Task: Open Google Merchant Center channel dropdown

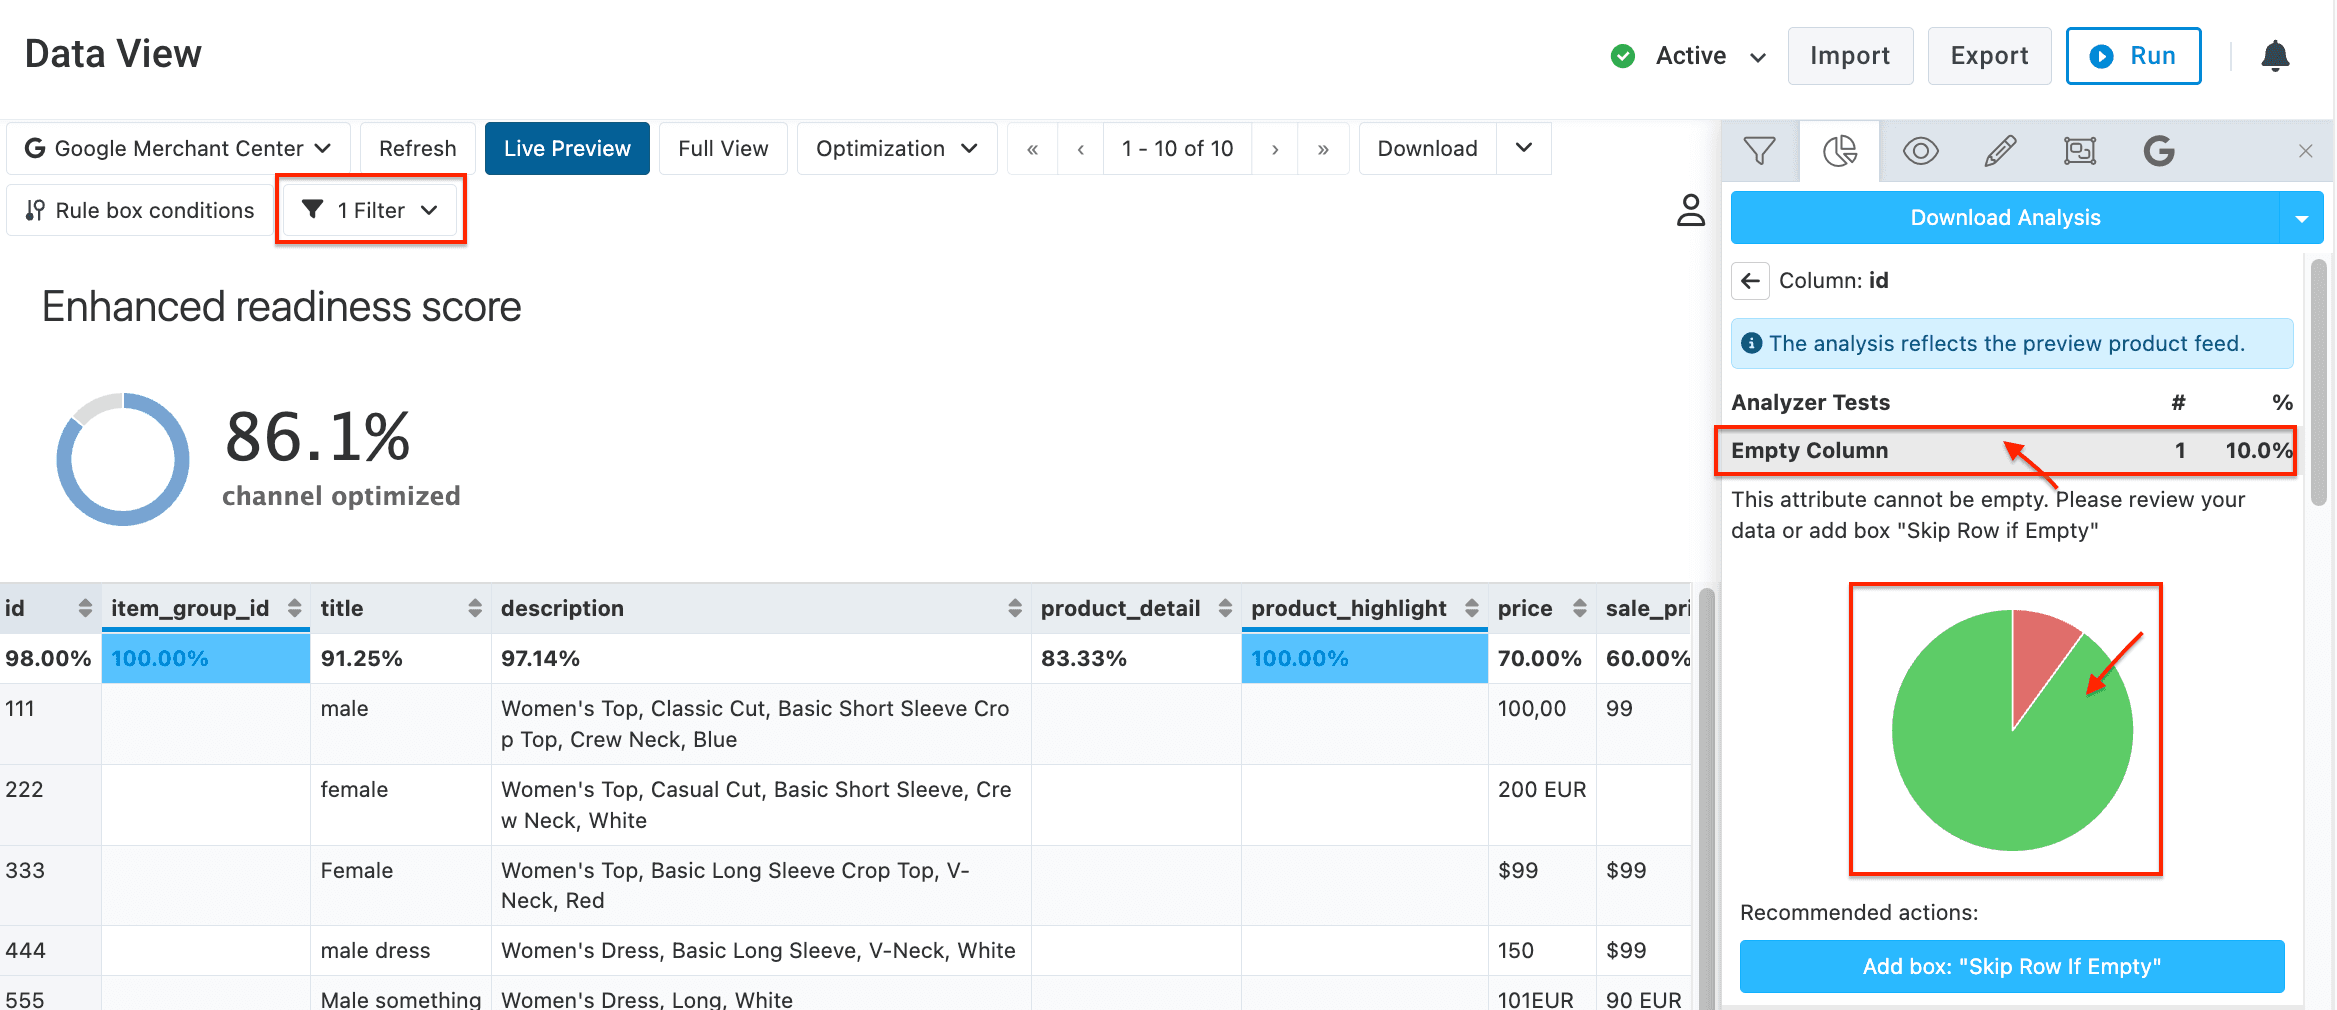Action: point(178,149)
